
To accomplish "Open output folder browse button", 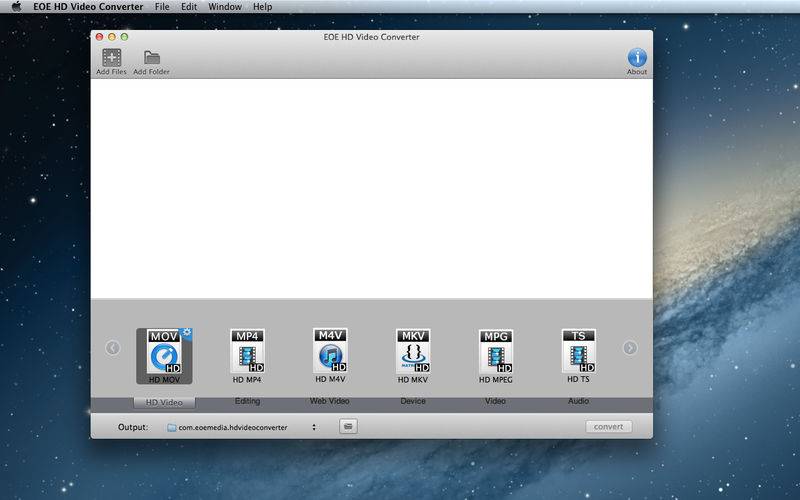I will pos(348,427).
